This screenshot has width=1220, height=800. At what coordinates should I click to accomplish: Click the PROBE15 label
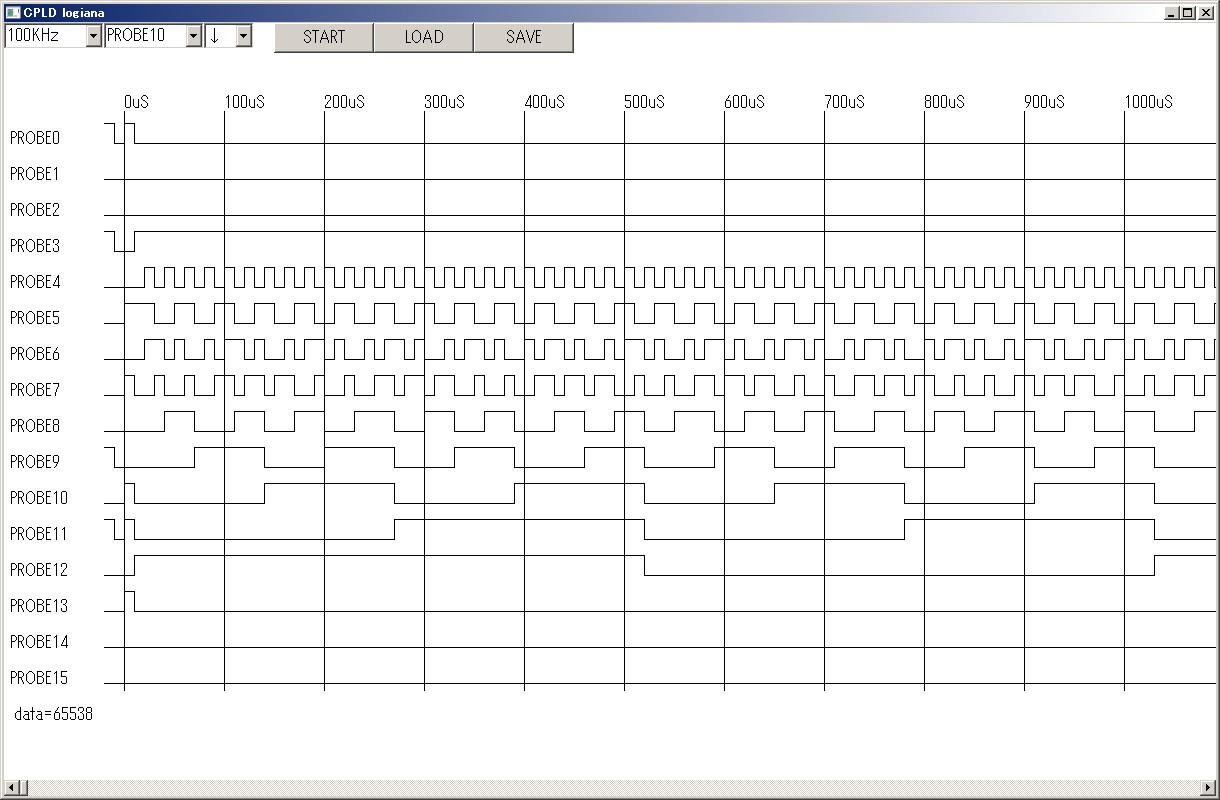(39, 678)
